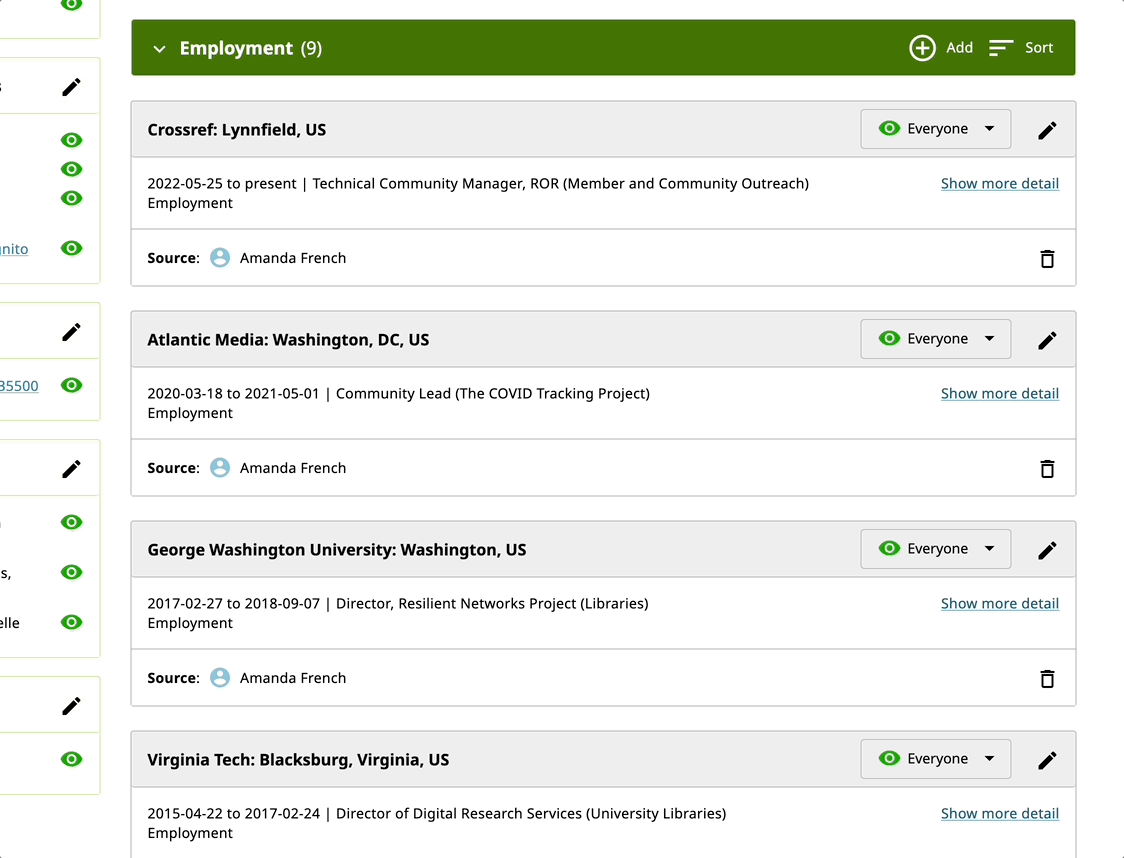Click the Community Lead COVID Tracking Project line
This screenshot has width=1124, height=858.
coord(492,394)
